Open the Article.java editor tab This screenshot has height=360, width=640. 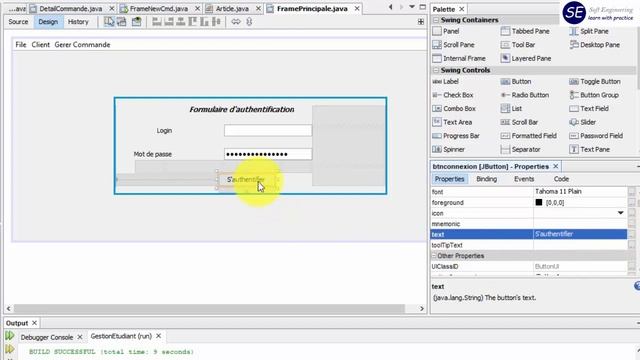(232, 9)
